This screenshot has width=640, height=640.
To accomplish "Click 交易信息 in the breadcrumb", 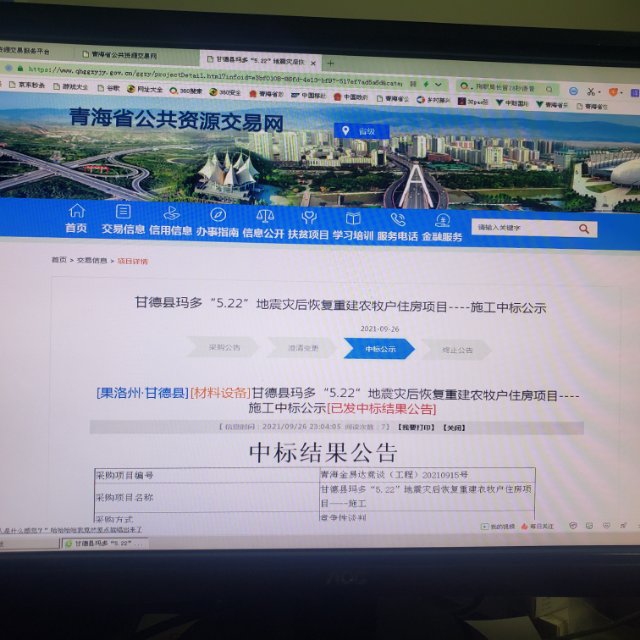I will (91, 260).
